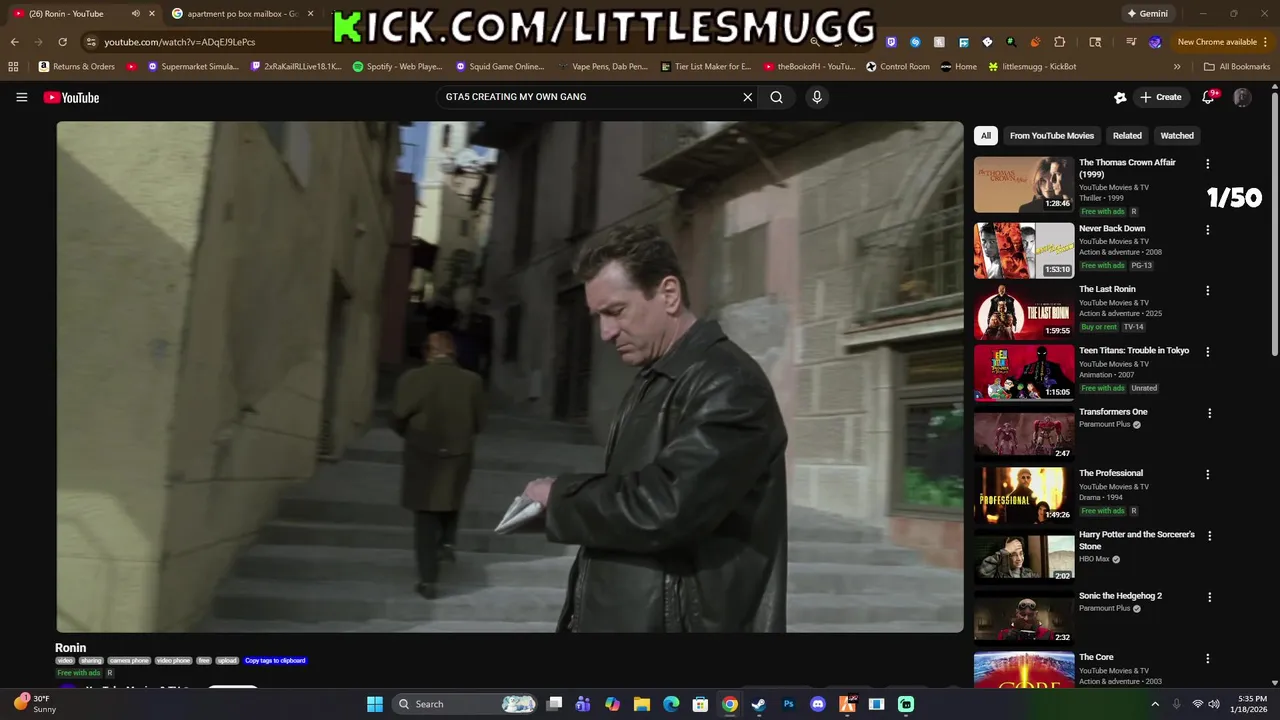Reload the page with the refresh icon
The image size is (1280, 720).
coord(62,42)
